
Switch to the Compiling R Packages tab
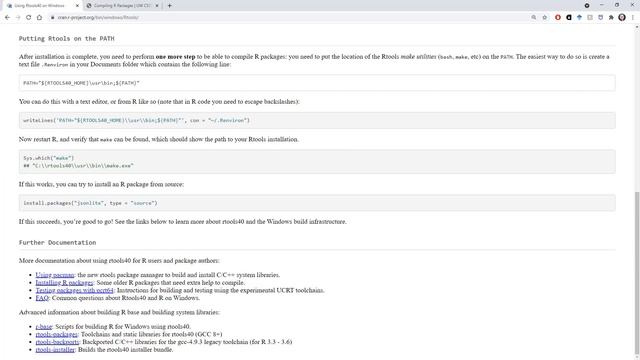coord(122,6)
